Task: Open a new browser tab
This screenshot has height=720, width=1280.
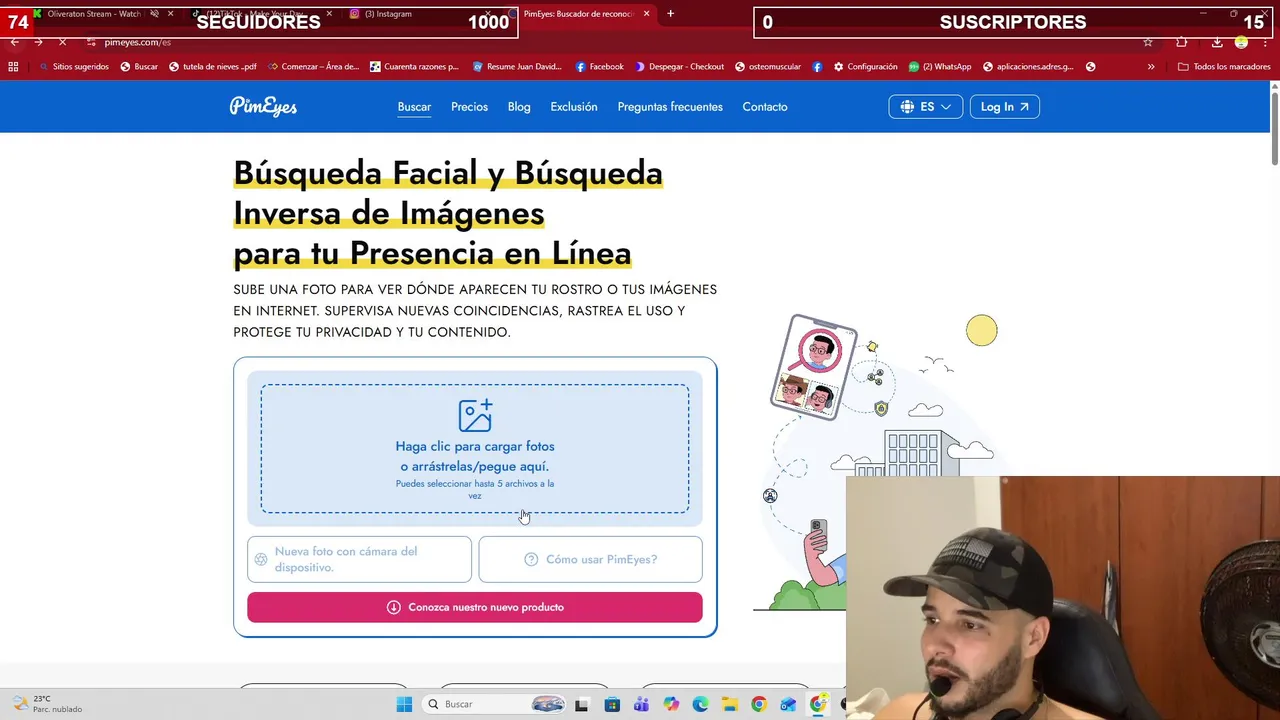Action: [670, 14]
